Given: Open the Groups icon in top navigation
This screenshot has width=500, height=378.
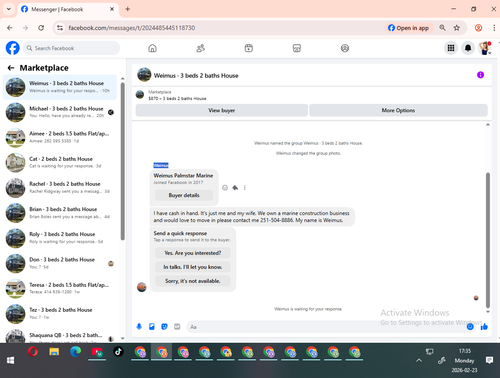Looking at the screenshot, I should (345, 48).
